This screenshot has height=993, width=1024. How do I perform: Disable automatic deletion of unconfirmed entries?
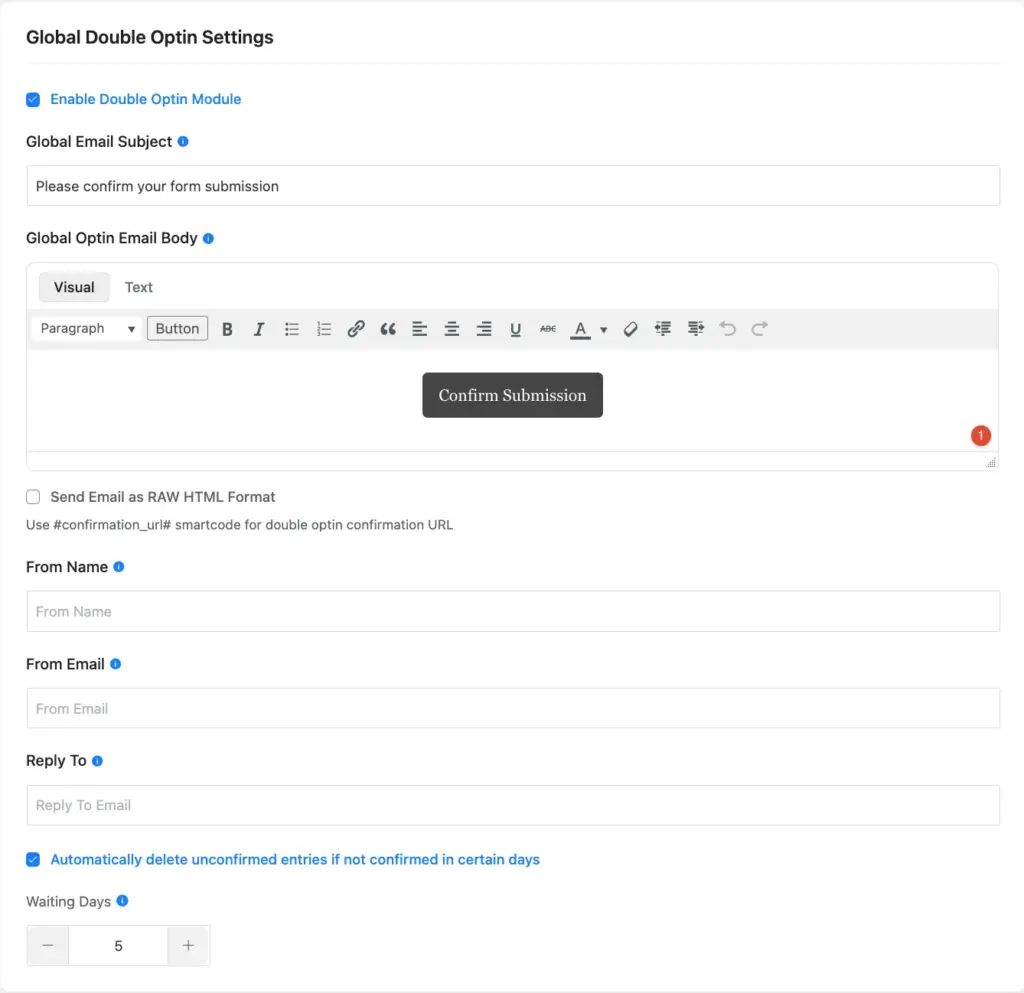tap(33, 859)
